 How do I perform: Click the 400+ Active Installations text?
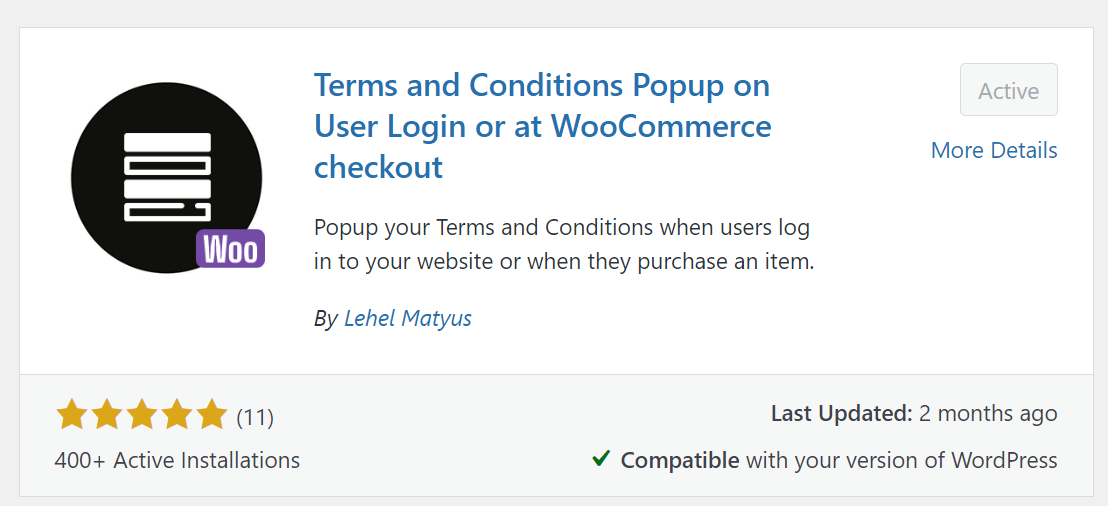[x=177, y=460]
